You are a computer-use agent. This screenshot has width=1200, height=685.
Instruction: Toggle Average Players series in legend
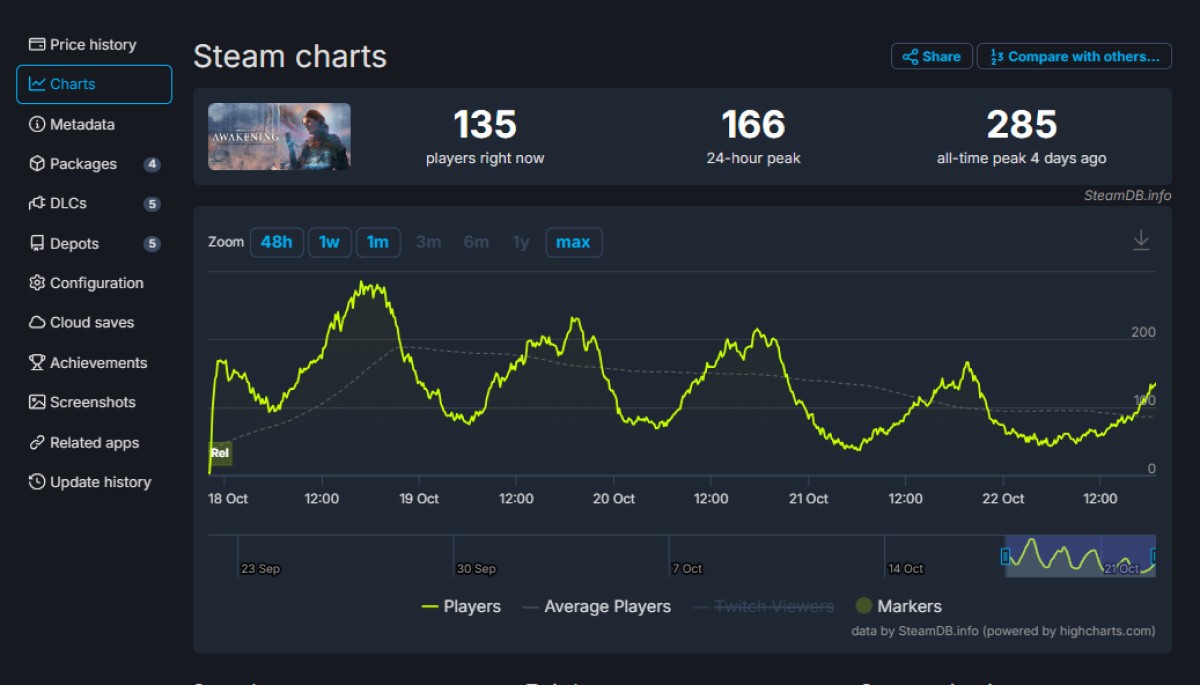tap(596, 606)
